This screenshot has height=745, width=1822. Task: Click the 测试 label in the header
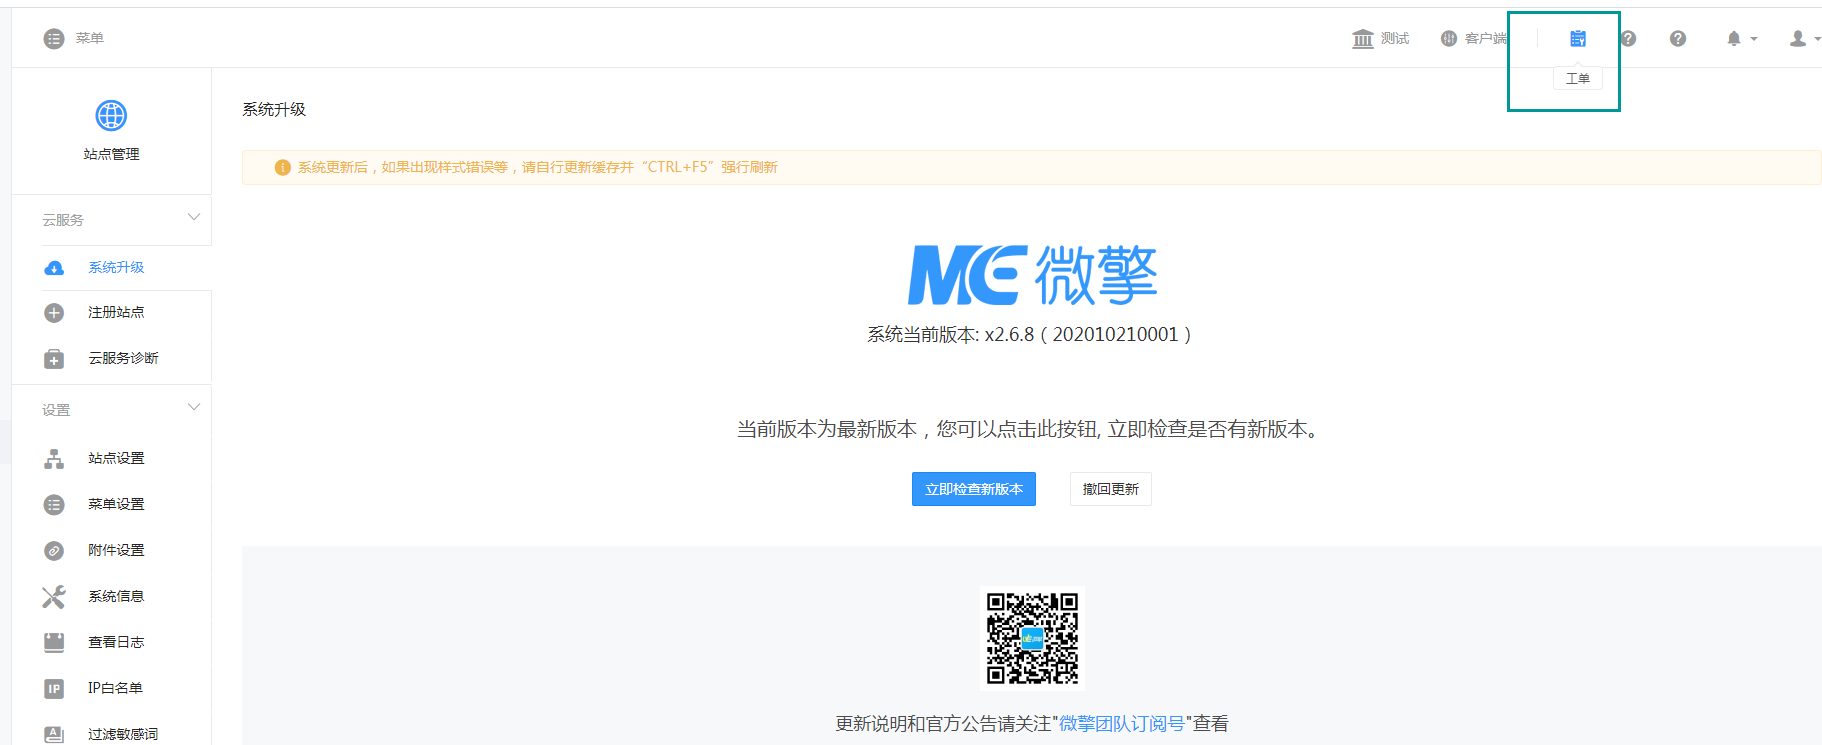pyautogui.click(x=1395, y=38)
